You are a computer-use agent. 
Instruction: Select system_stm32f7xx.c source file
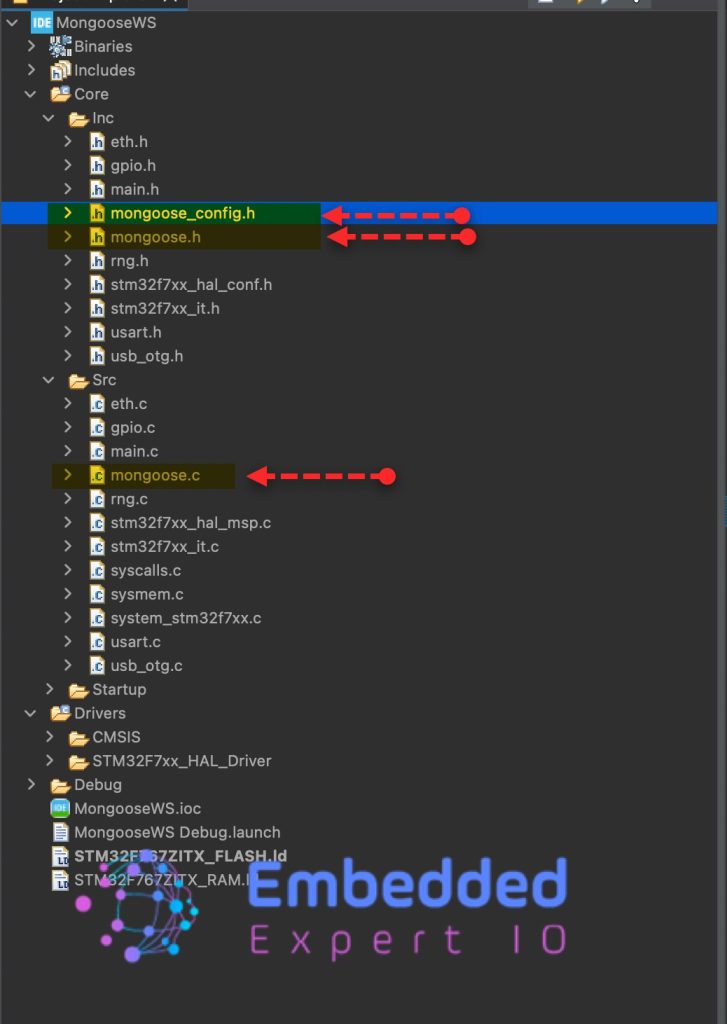185,618
